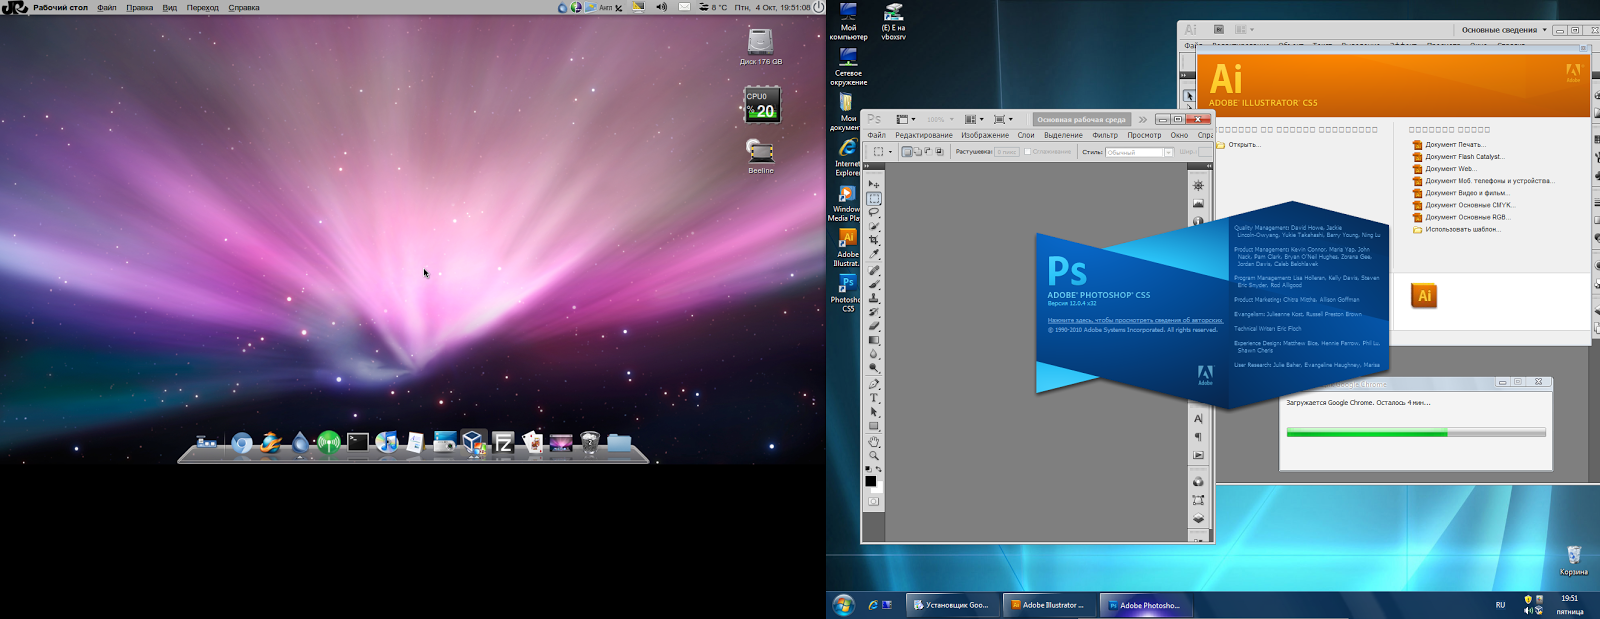Image resolution: width=1600 pixels, height=619 pixels.
Task: Open the tool preset picker dropdown
Action: 882,152
